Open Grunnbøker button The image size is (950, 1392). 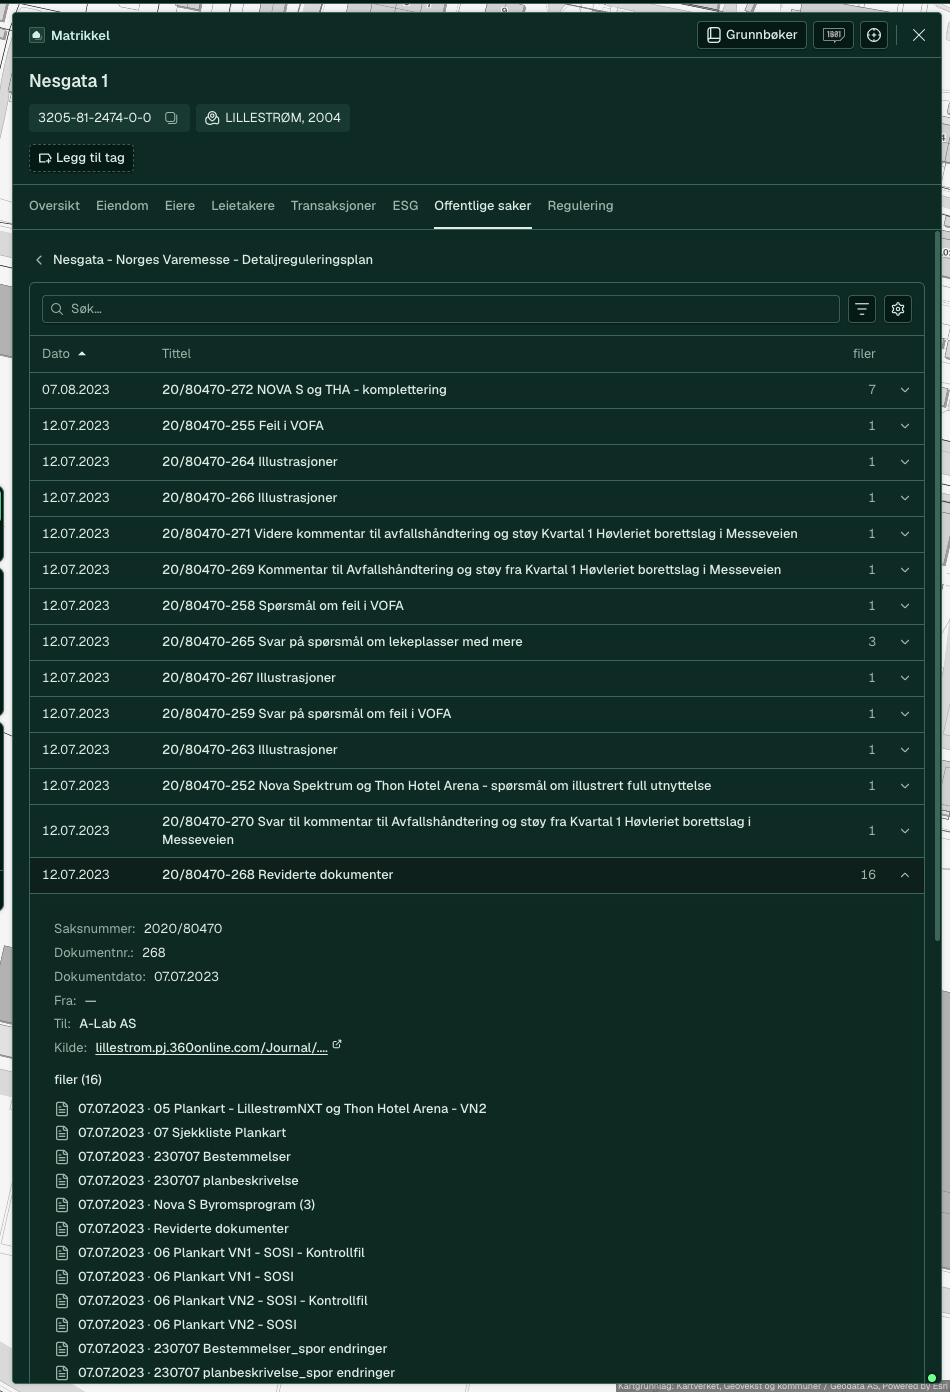coord(751,35)
